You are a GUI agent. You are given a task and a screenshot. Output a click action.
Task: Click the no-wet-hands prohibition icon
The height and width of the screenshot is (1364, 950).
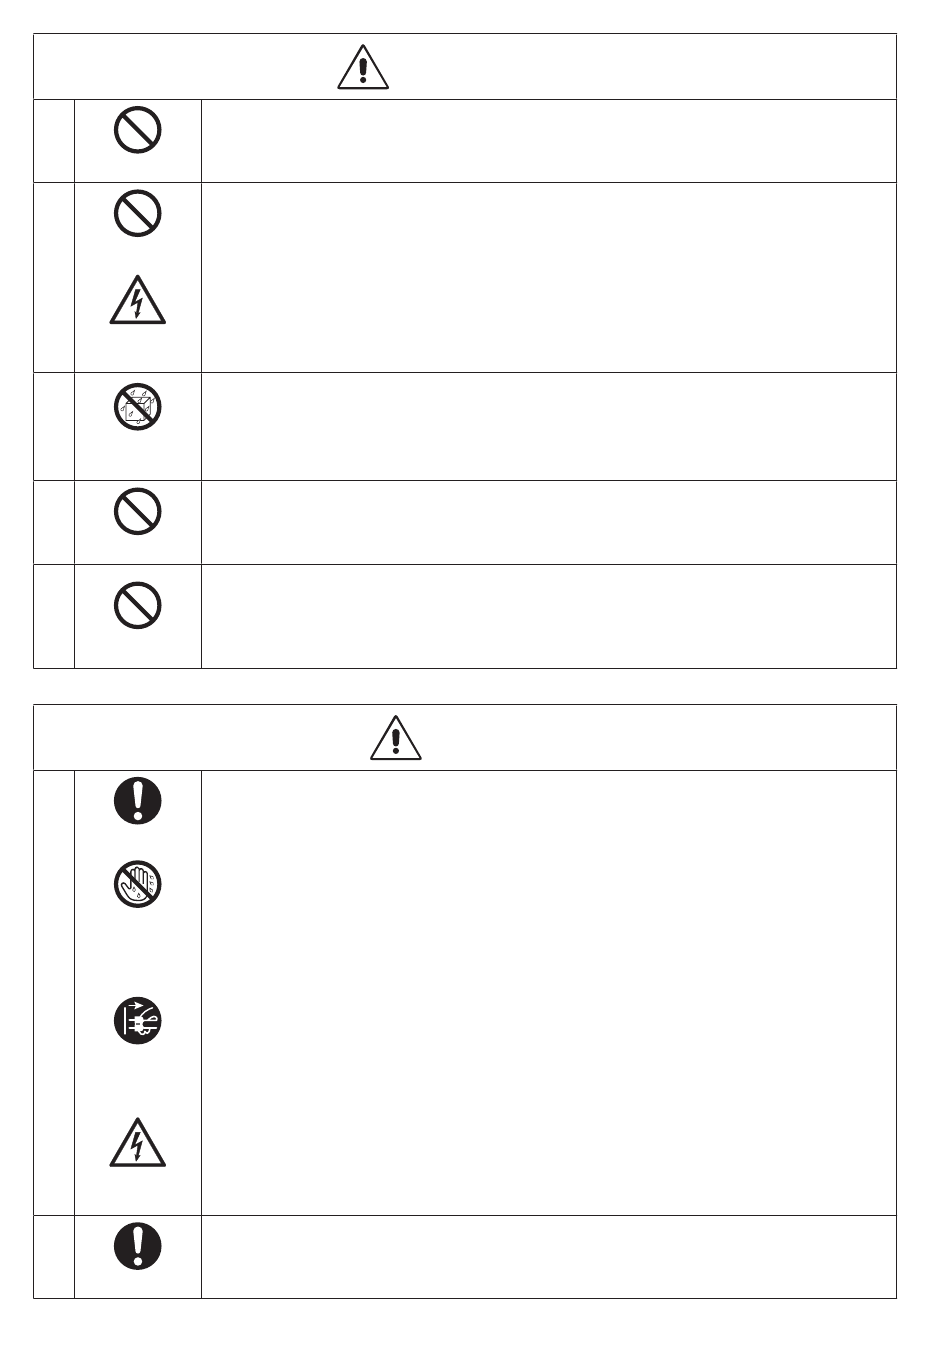tap(138, 885)
